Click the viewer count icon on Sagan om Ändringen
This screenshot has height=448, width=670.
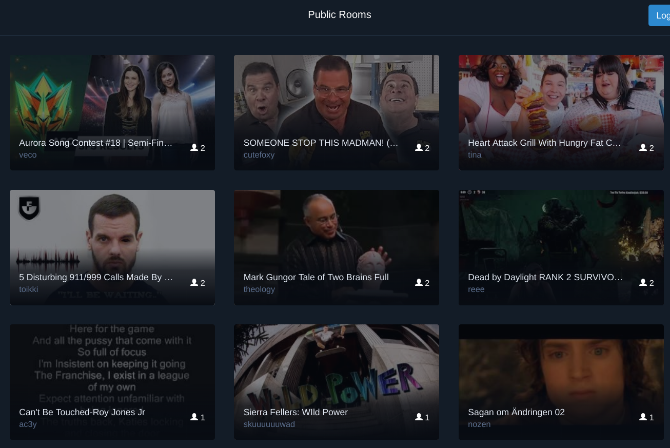[643, 417]
